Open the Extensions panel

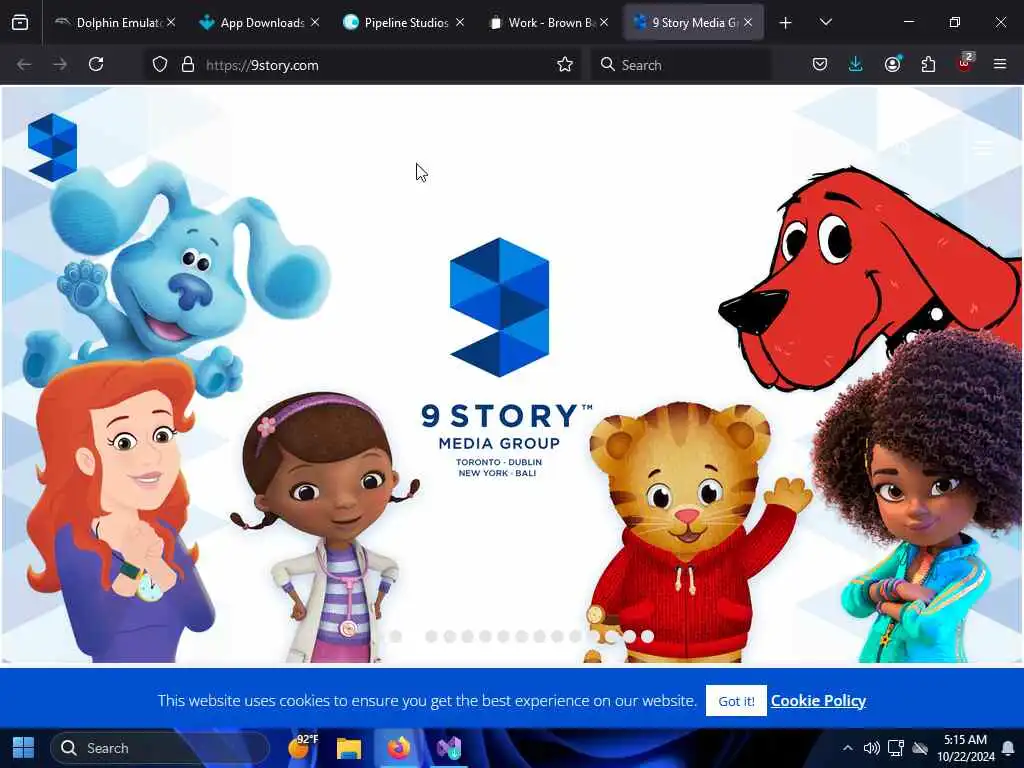click(x=928, y=65)
